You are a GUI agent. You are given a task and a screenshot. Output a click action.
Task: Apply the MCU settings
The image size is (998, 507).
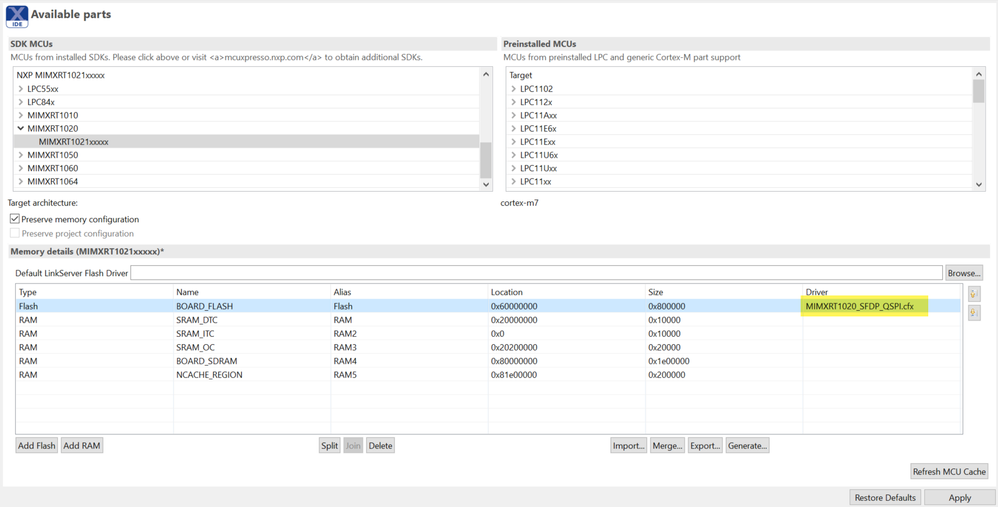pos(960,497)
